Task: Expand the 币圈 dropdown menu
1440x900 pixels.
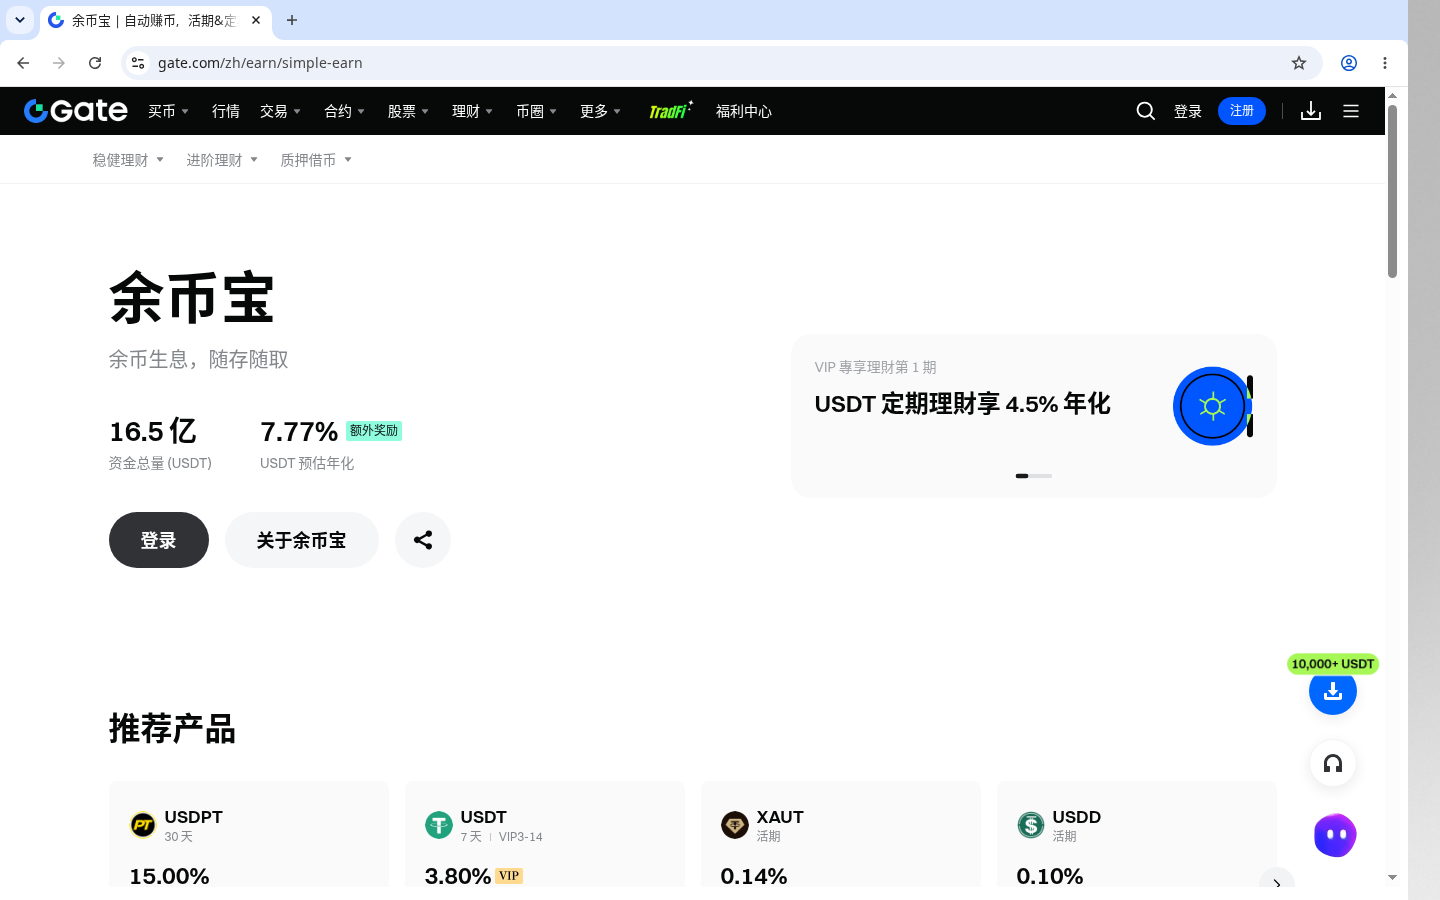Action: point(536,111)
